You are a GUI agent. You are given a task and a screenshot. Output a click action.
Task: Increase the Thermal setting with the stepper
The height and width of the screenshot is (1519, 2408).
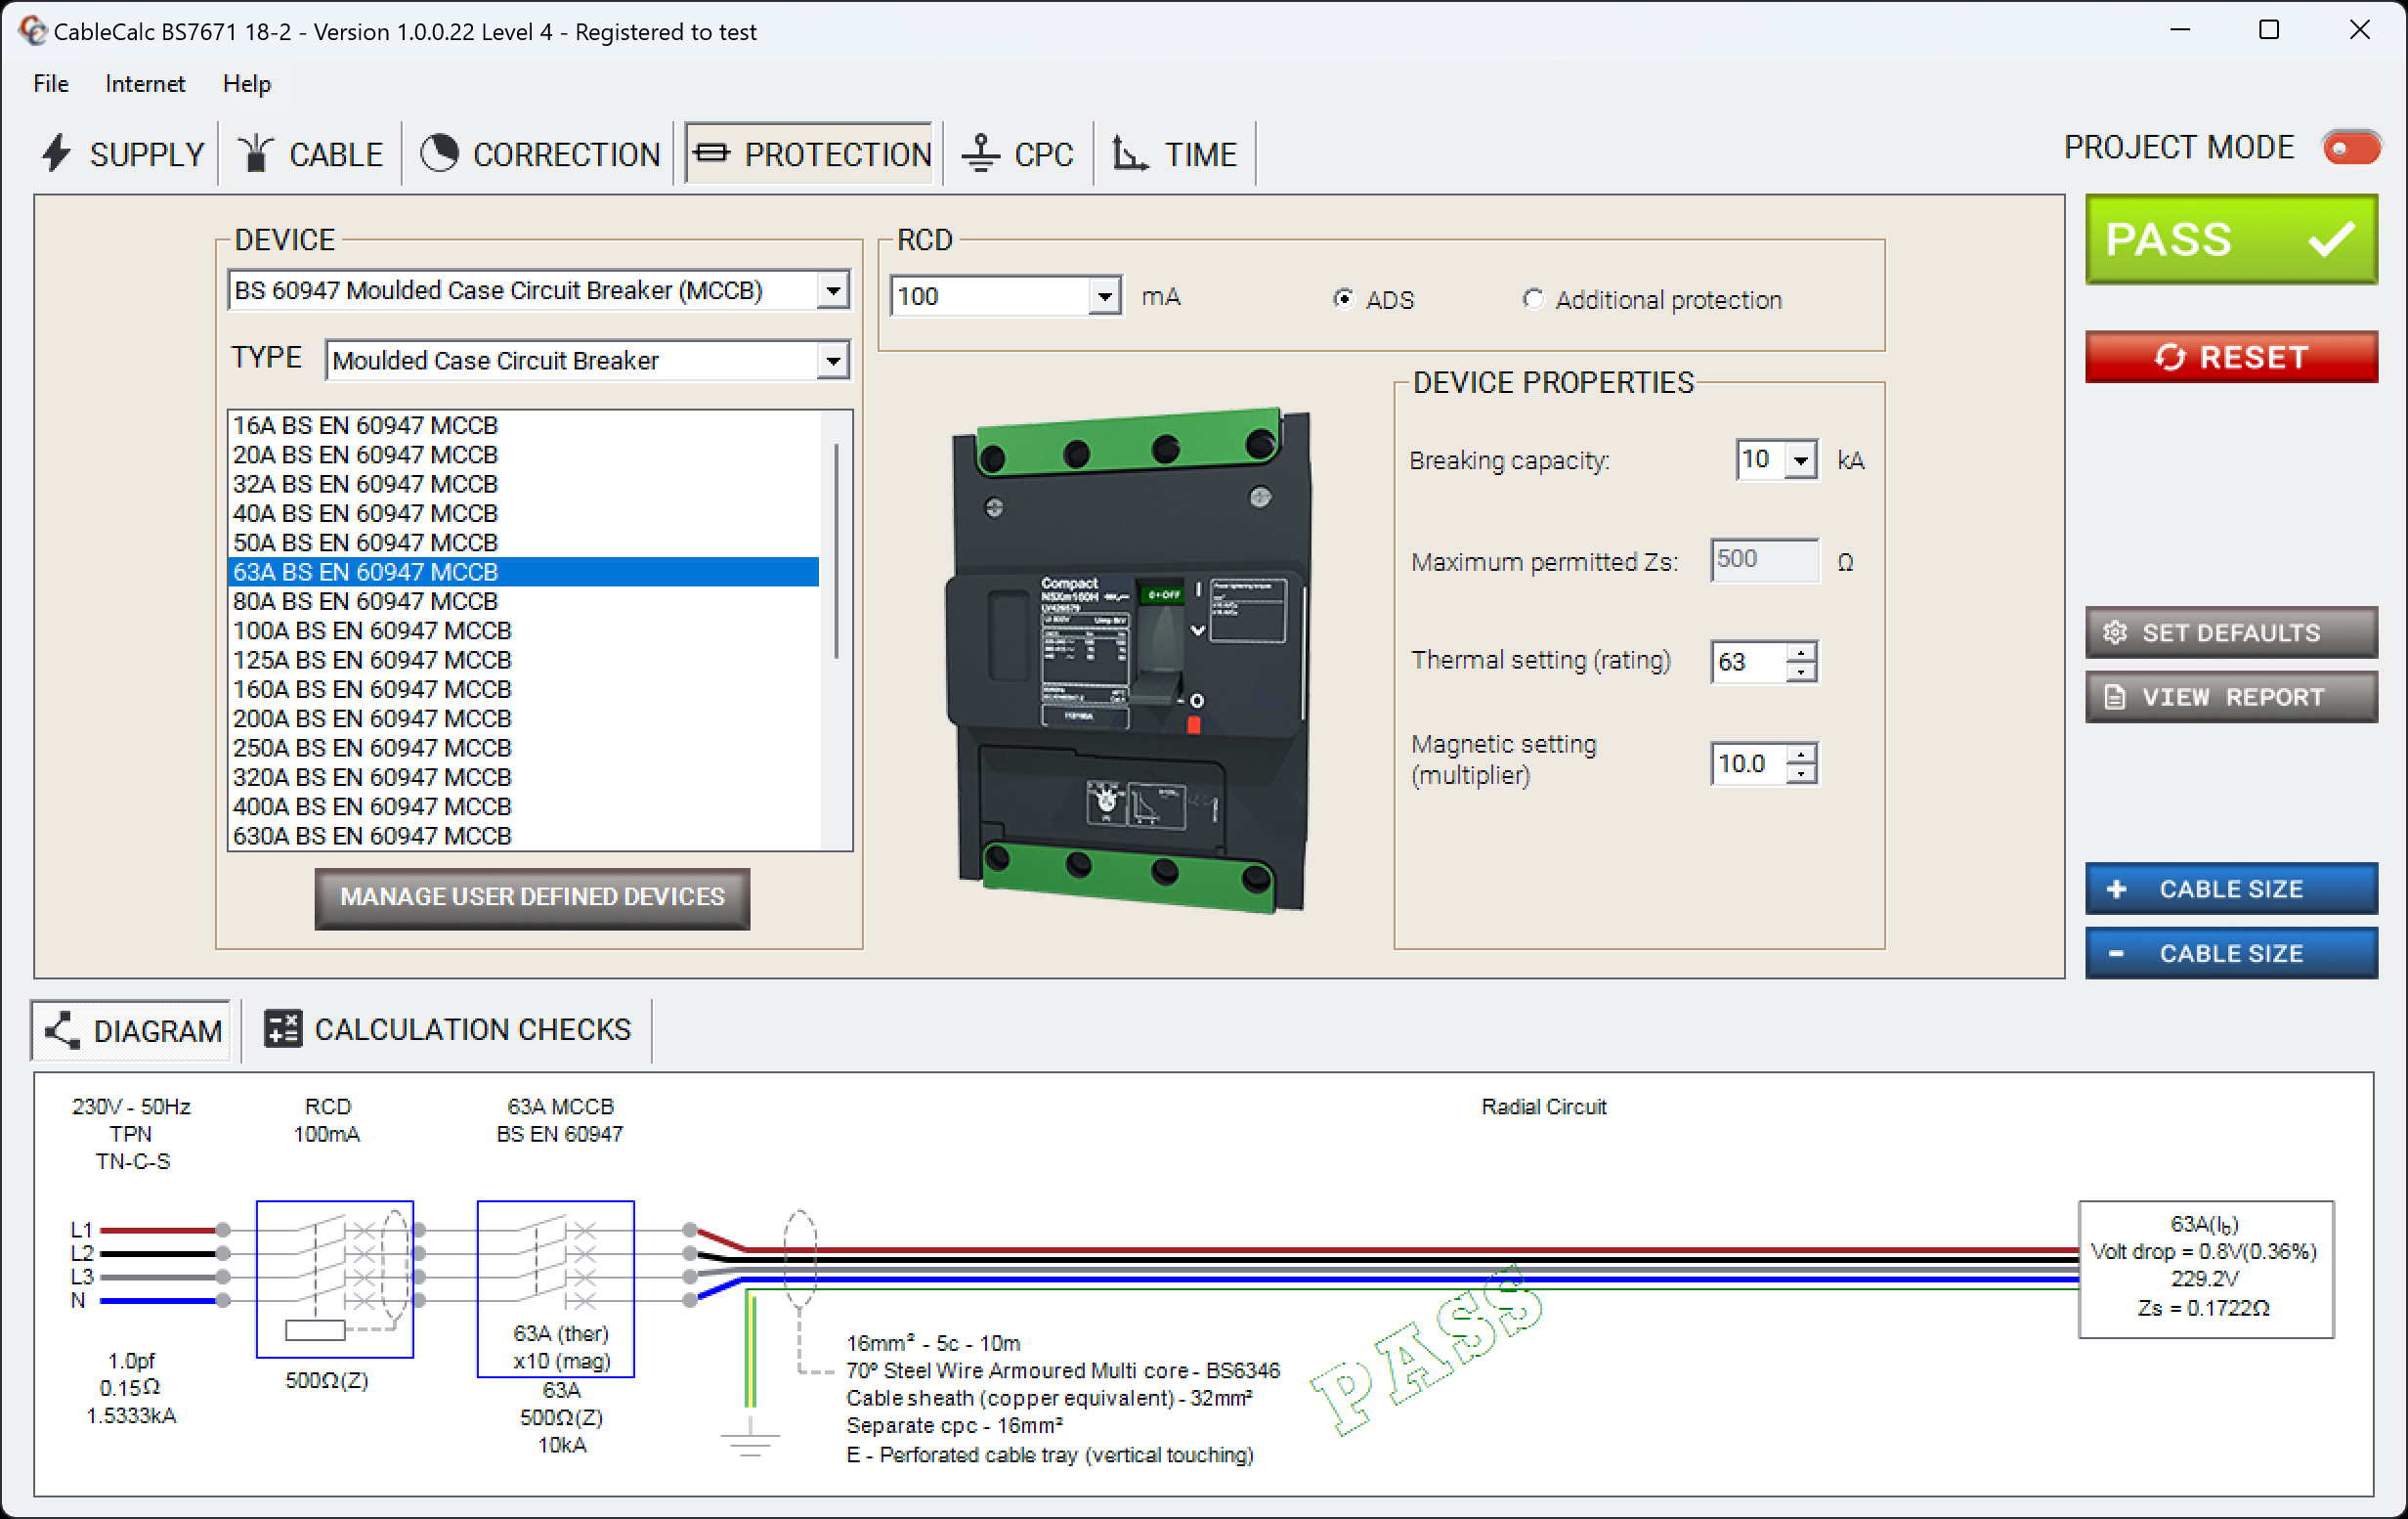1800,652
